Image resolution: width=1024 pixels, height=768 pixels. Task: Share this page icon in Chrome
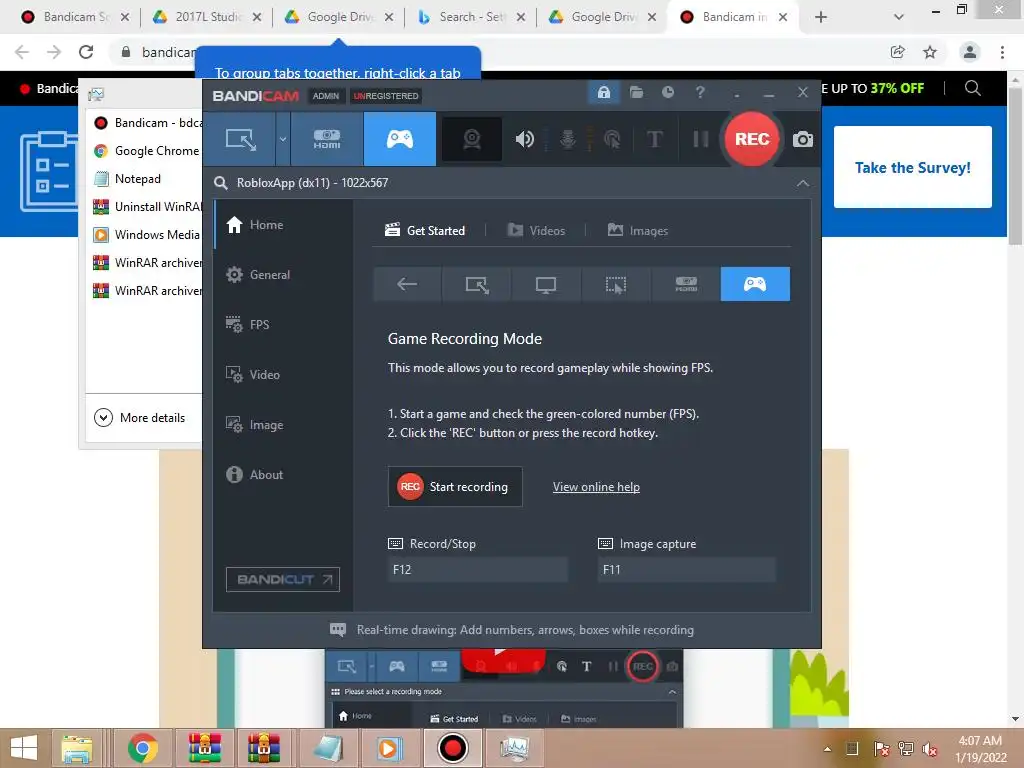[897, 52]
